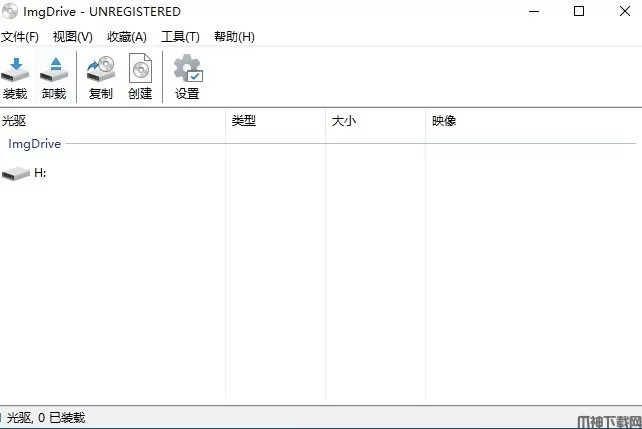Open the 收藏(A) menu
The height and width of the screenshot is (429, 642).
point(127,37)
